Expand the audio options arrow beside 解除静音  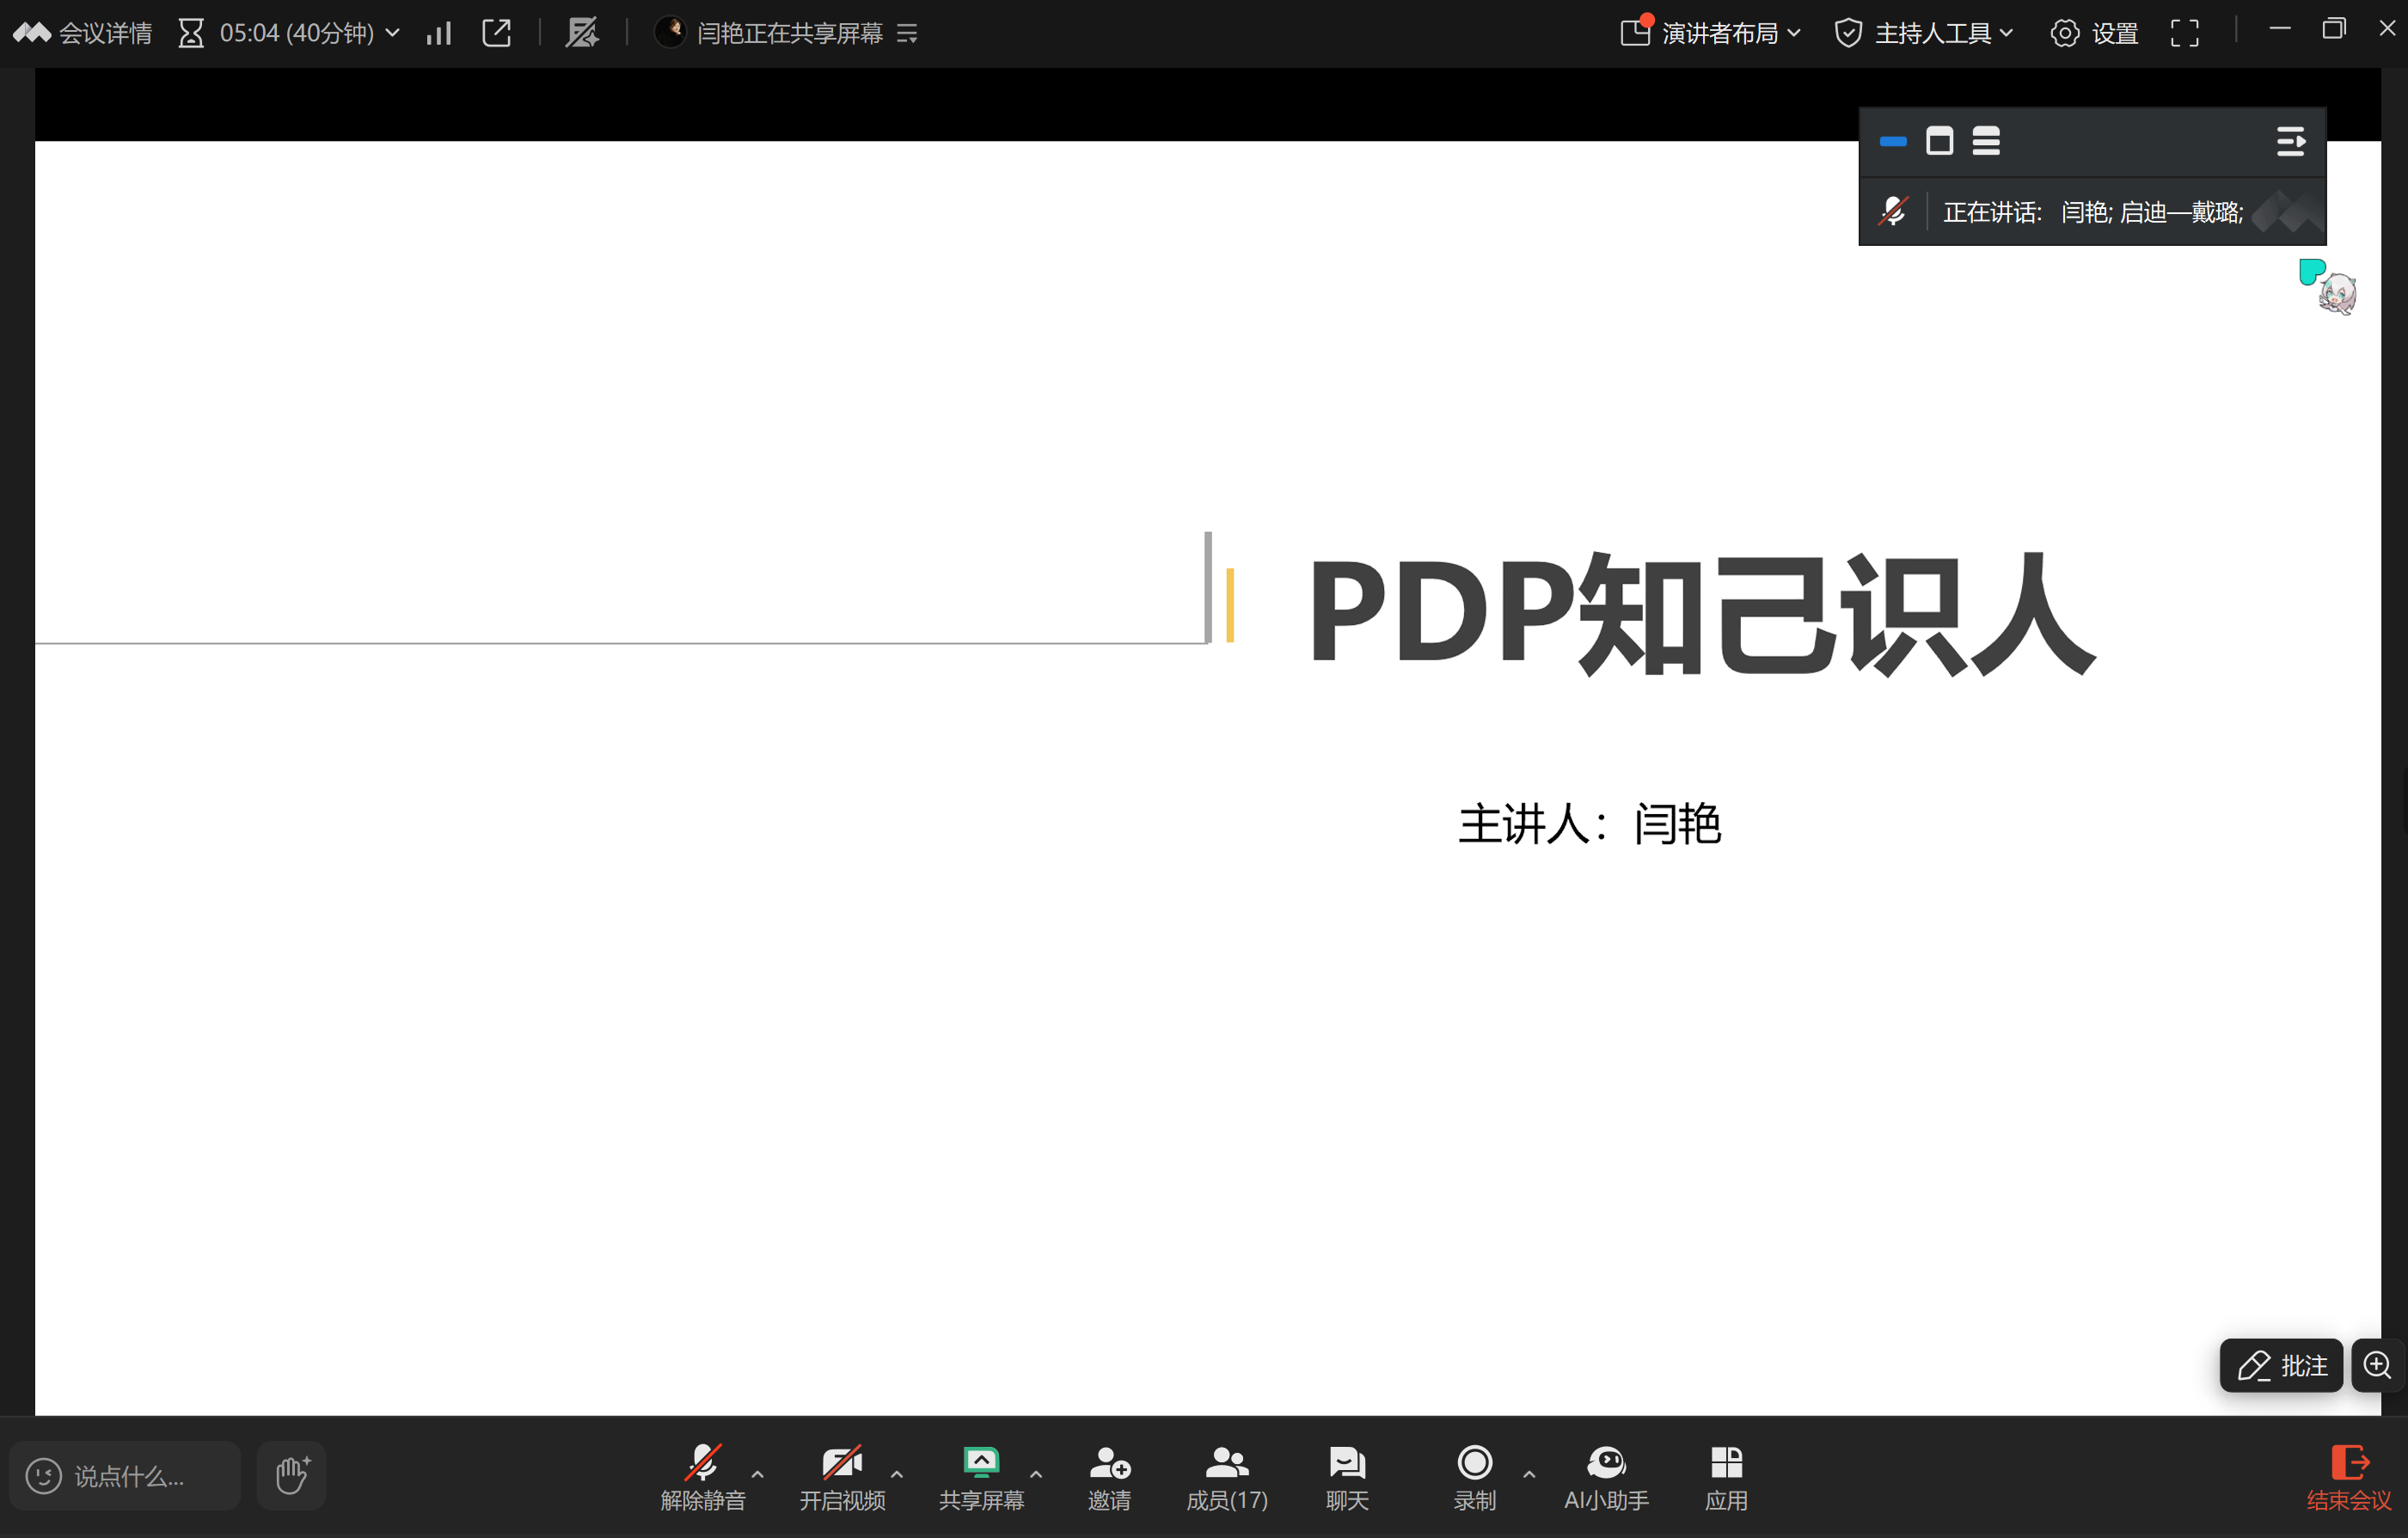click(757, 1474)
